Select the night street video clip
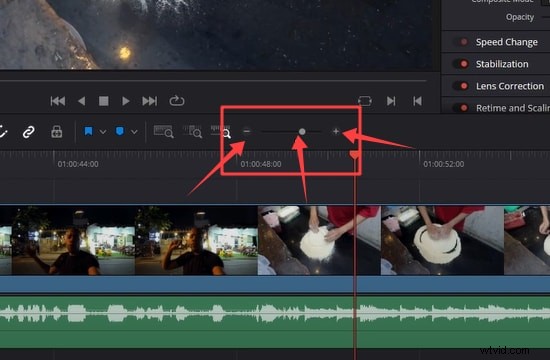 click(x=129, y=240)
